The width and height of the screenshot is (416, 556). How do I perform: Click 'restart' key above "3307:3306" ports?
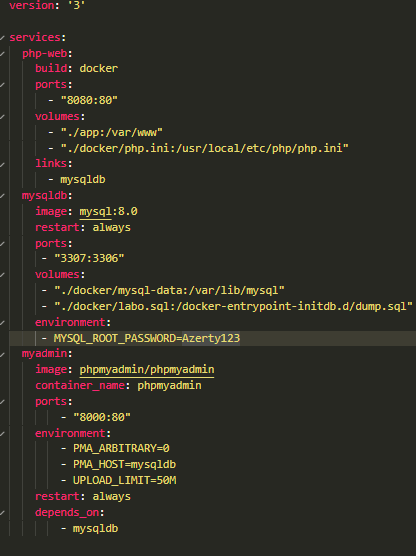[x=57, y=227]
